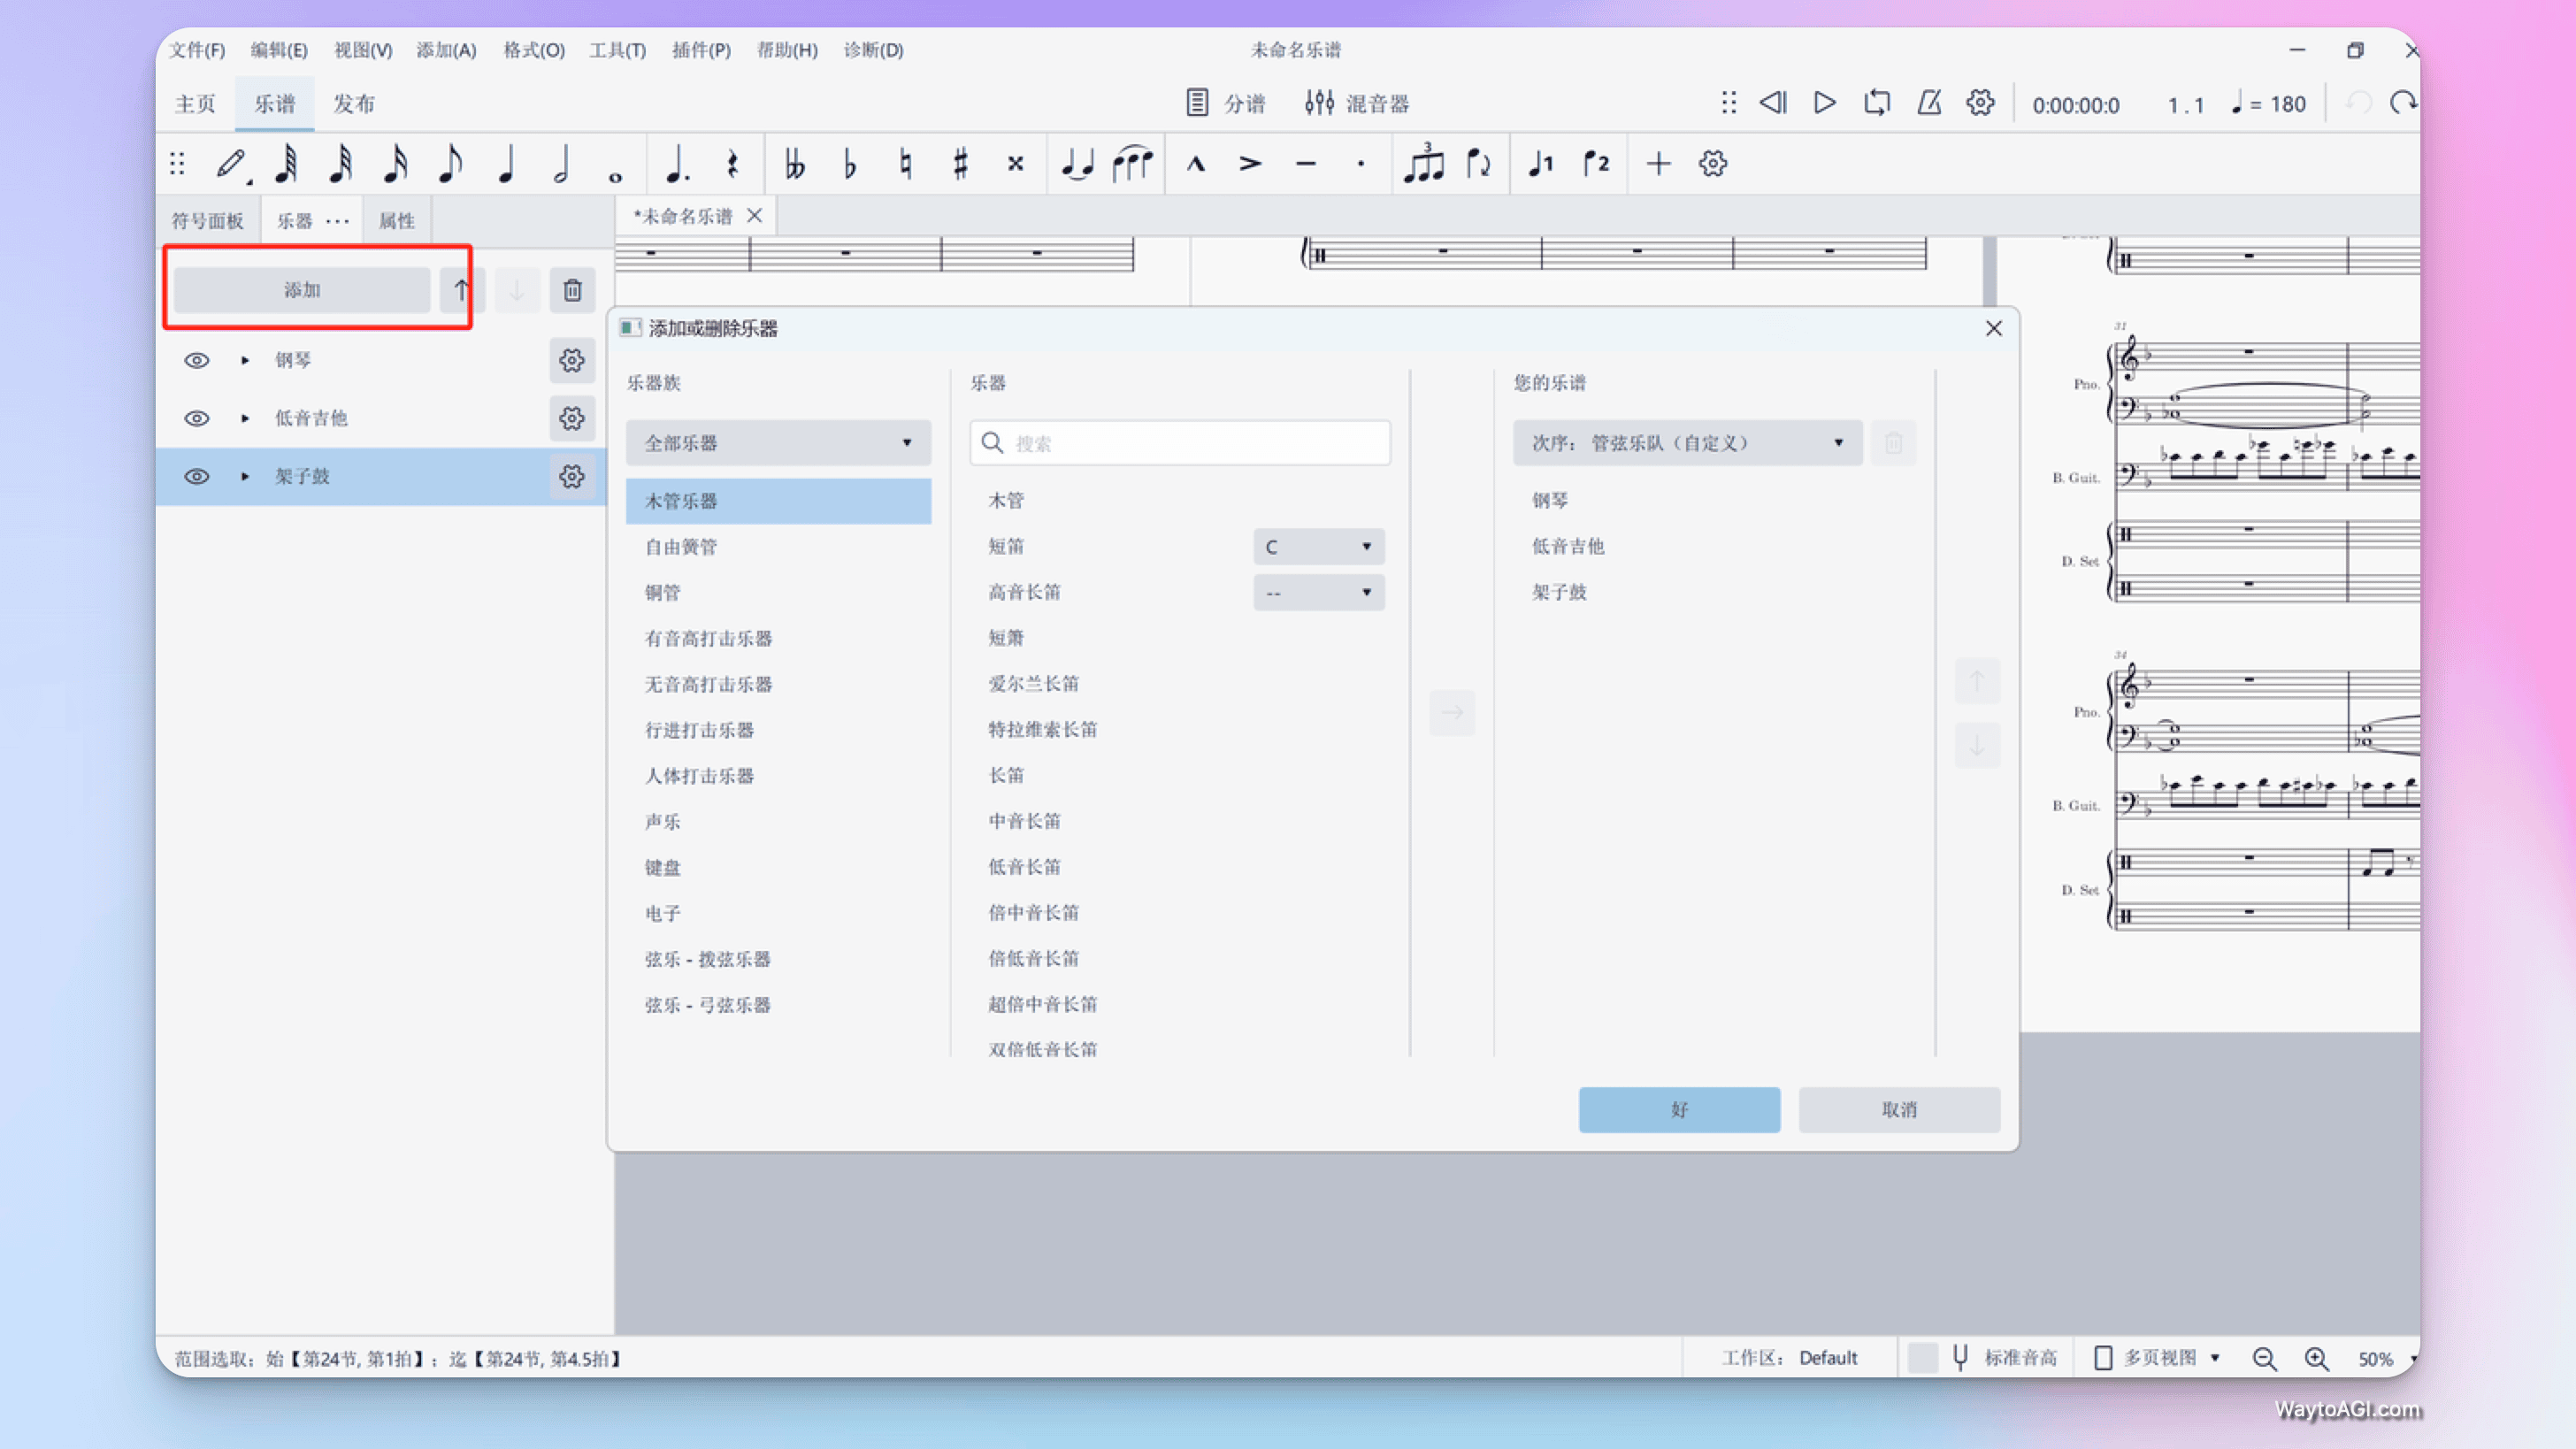Switch to the 主页 tab

click(x=195, y=104)
